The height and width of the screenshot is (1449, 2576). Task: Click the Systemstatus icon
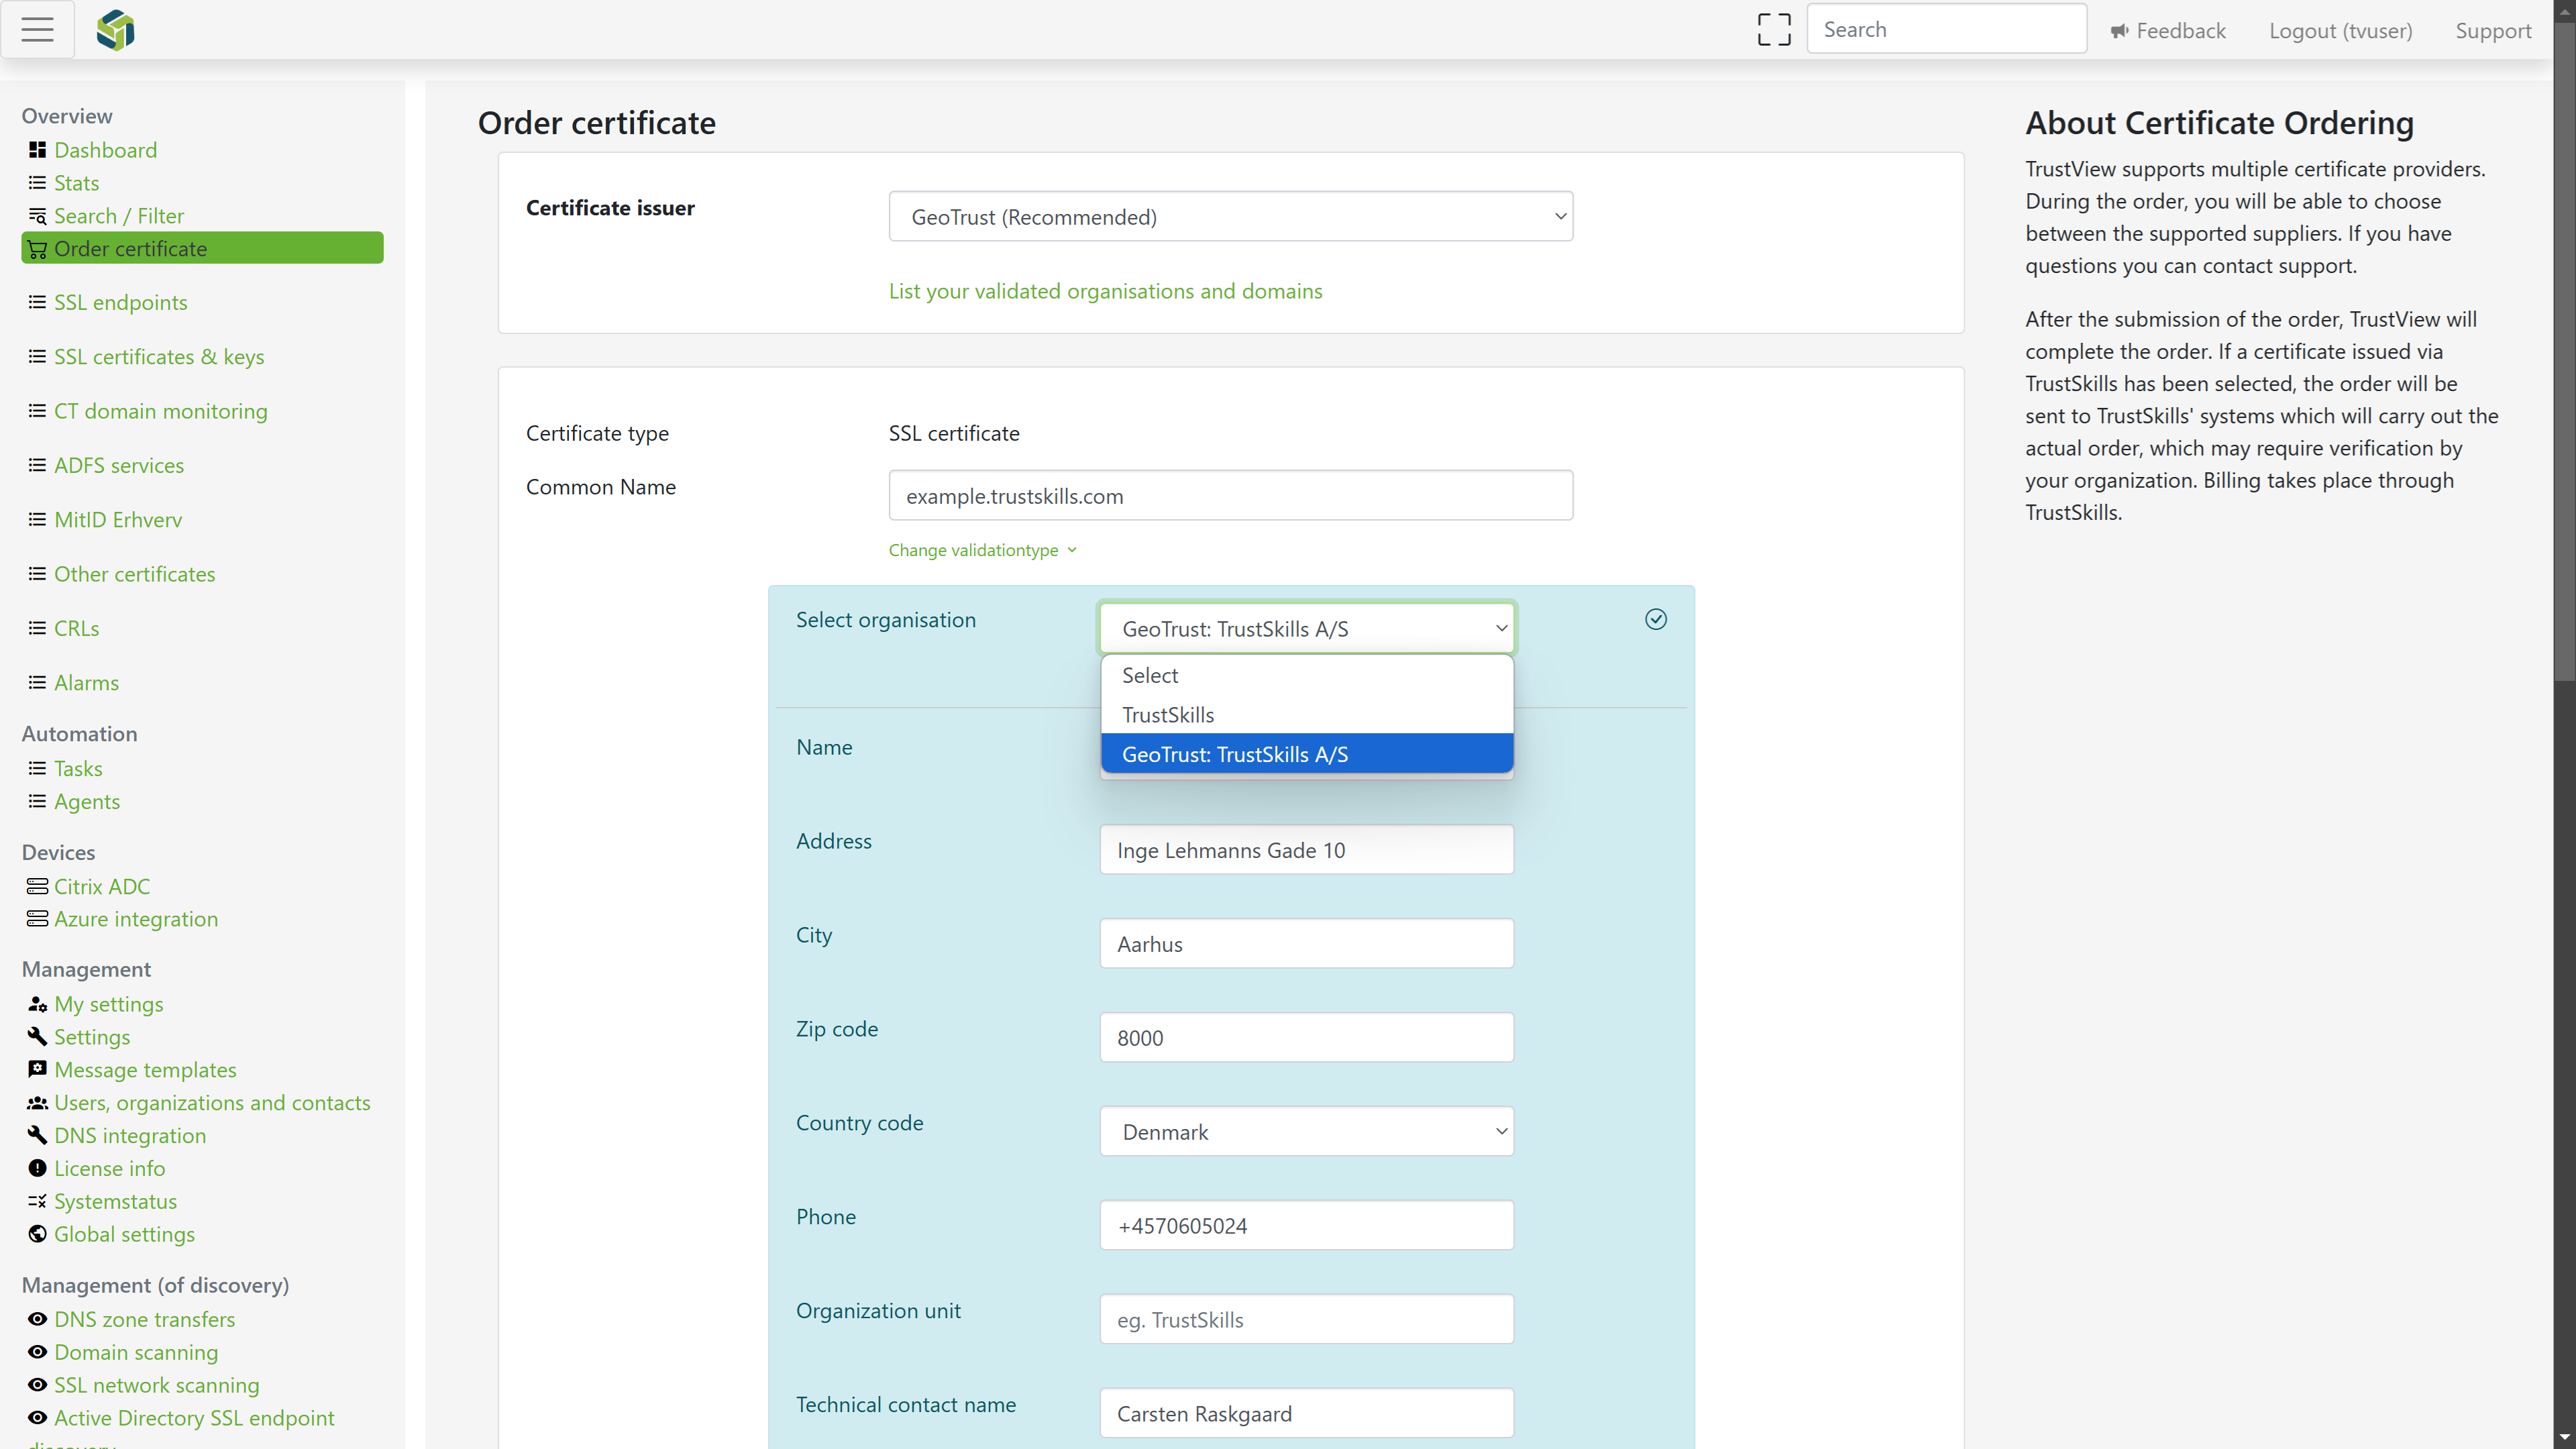(37, 1201)
